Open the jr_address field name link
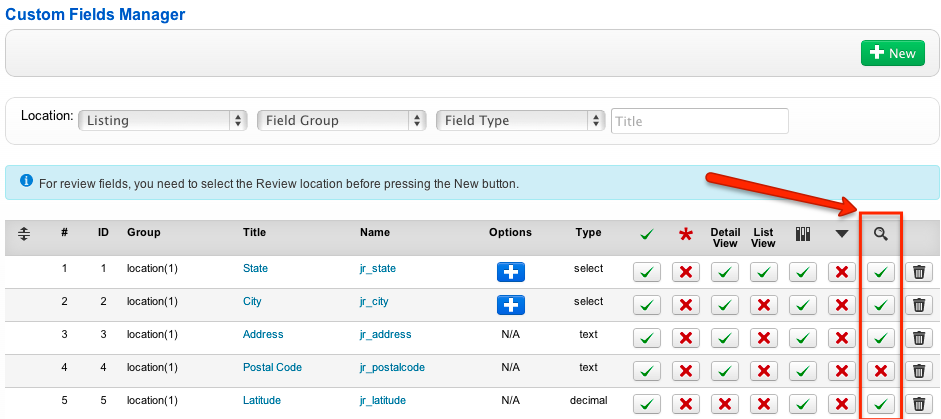The image size is (941, 419). coord(385,335)
